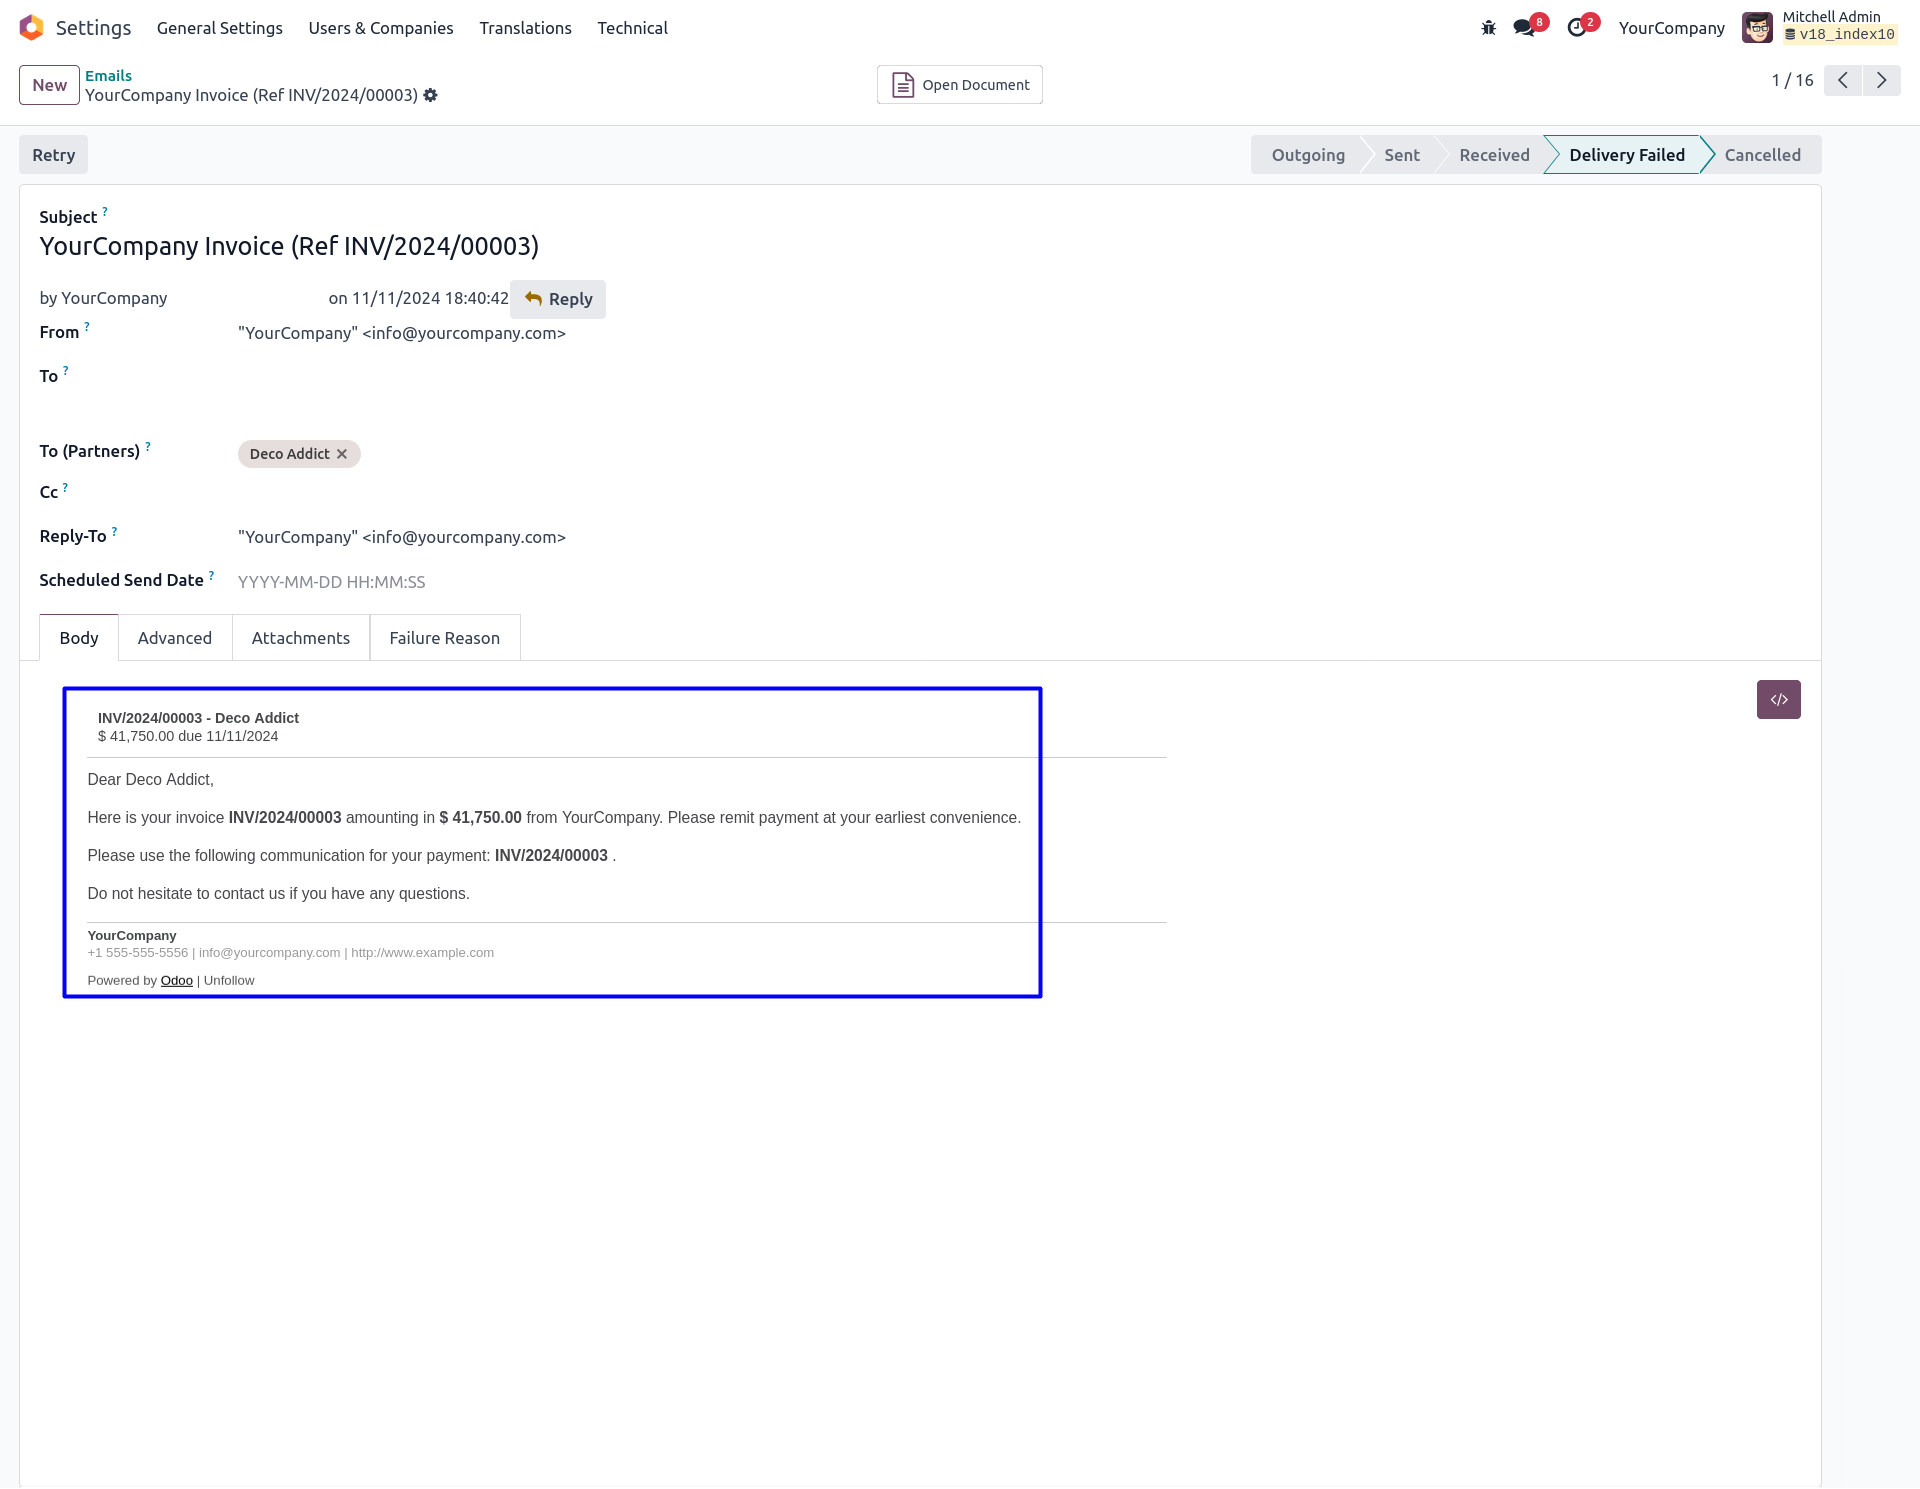This screenshot has width=1920, height=1489.
Task: Click the gear icon beside record title
Action: coord(431,95)
